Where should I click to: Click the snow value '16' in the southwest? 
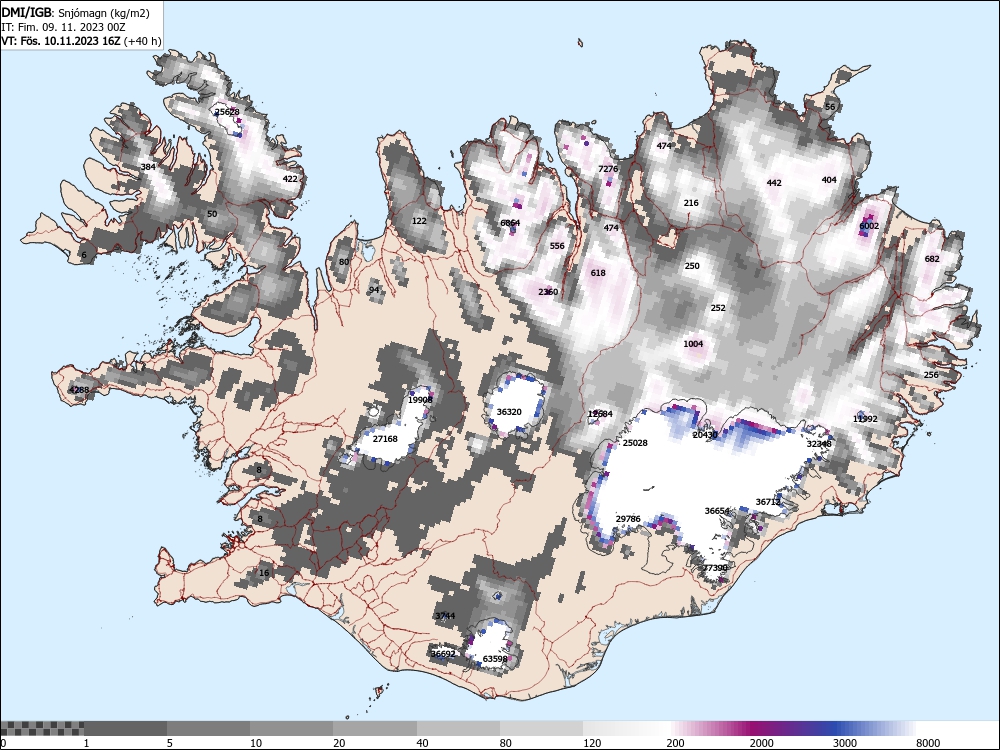tap(264, 573)
